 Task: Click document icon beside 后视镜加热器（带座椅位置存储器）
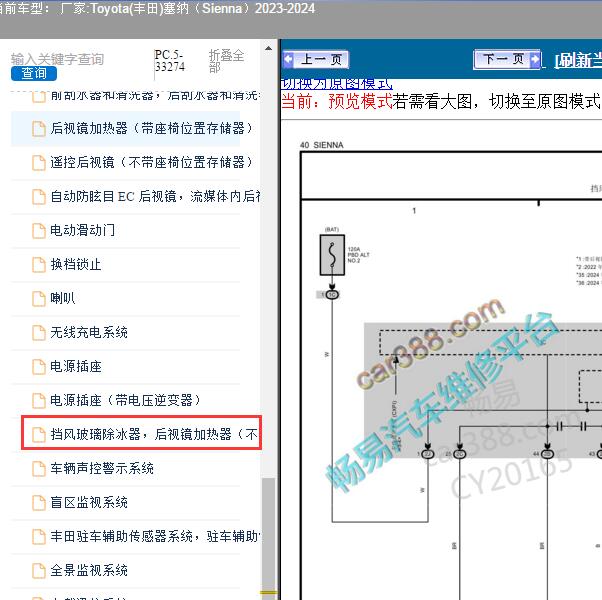tap(39, 129)
